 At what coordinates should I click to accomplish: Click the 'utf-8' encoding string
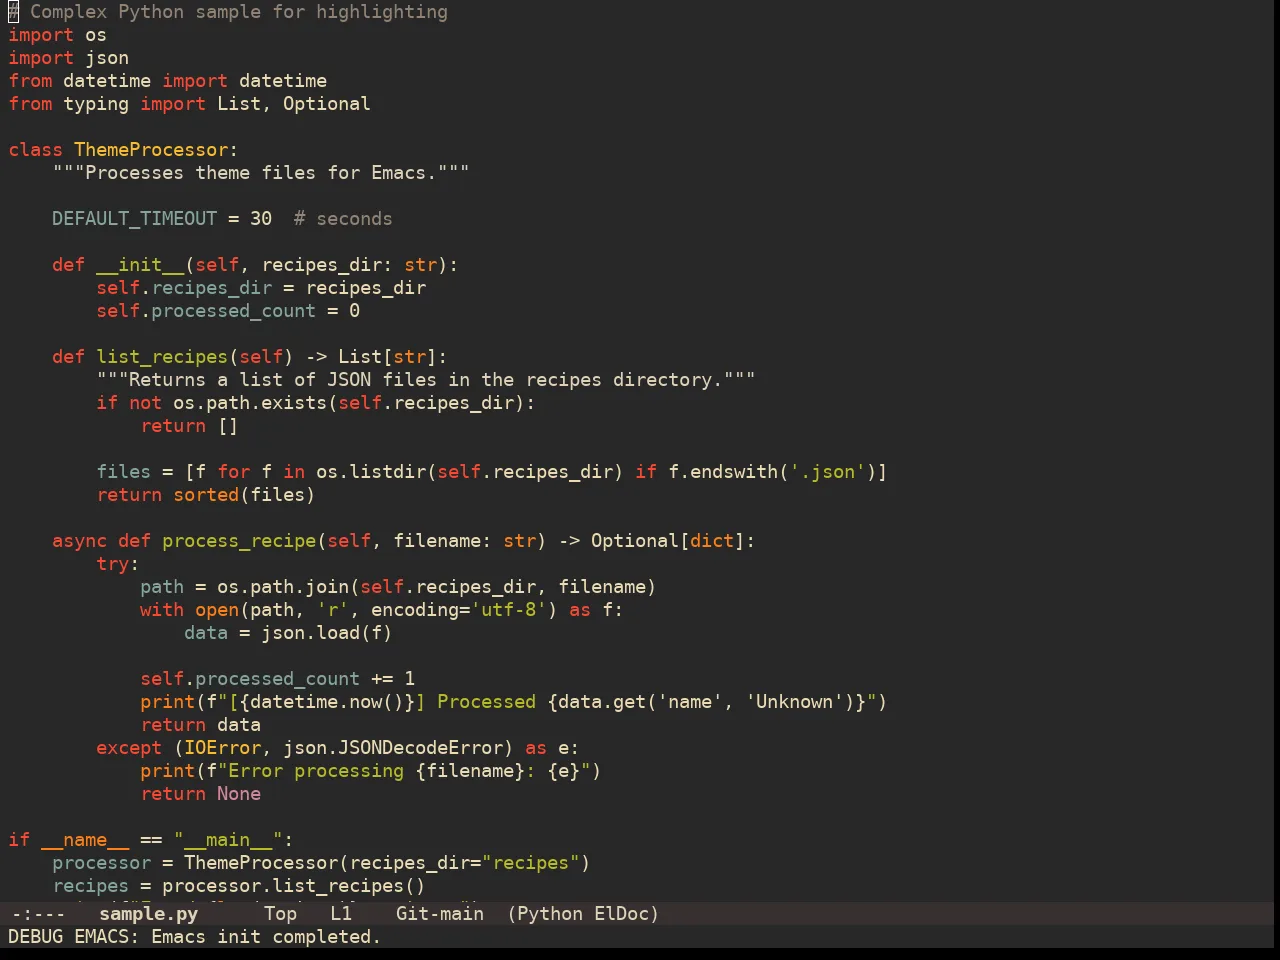[508, 609]
